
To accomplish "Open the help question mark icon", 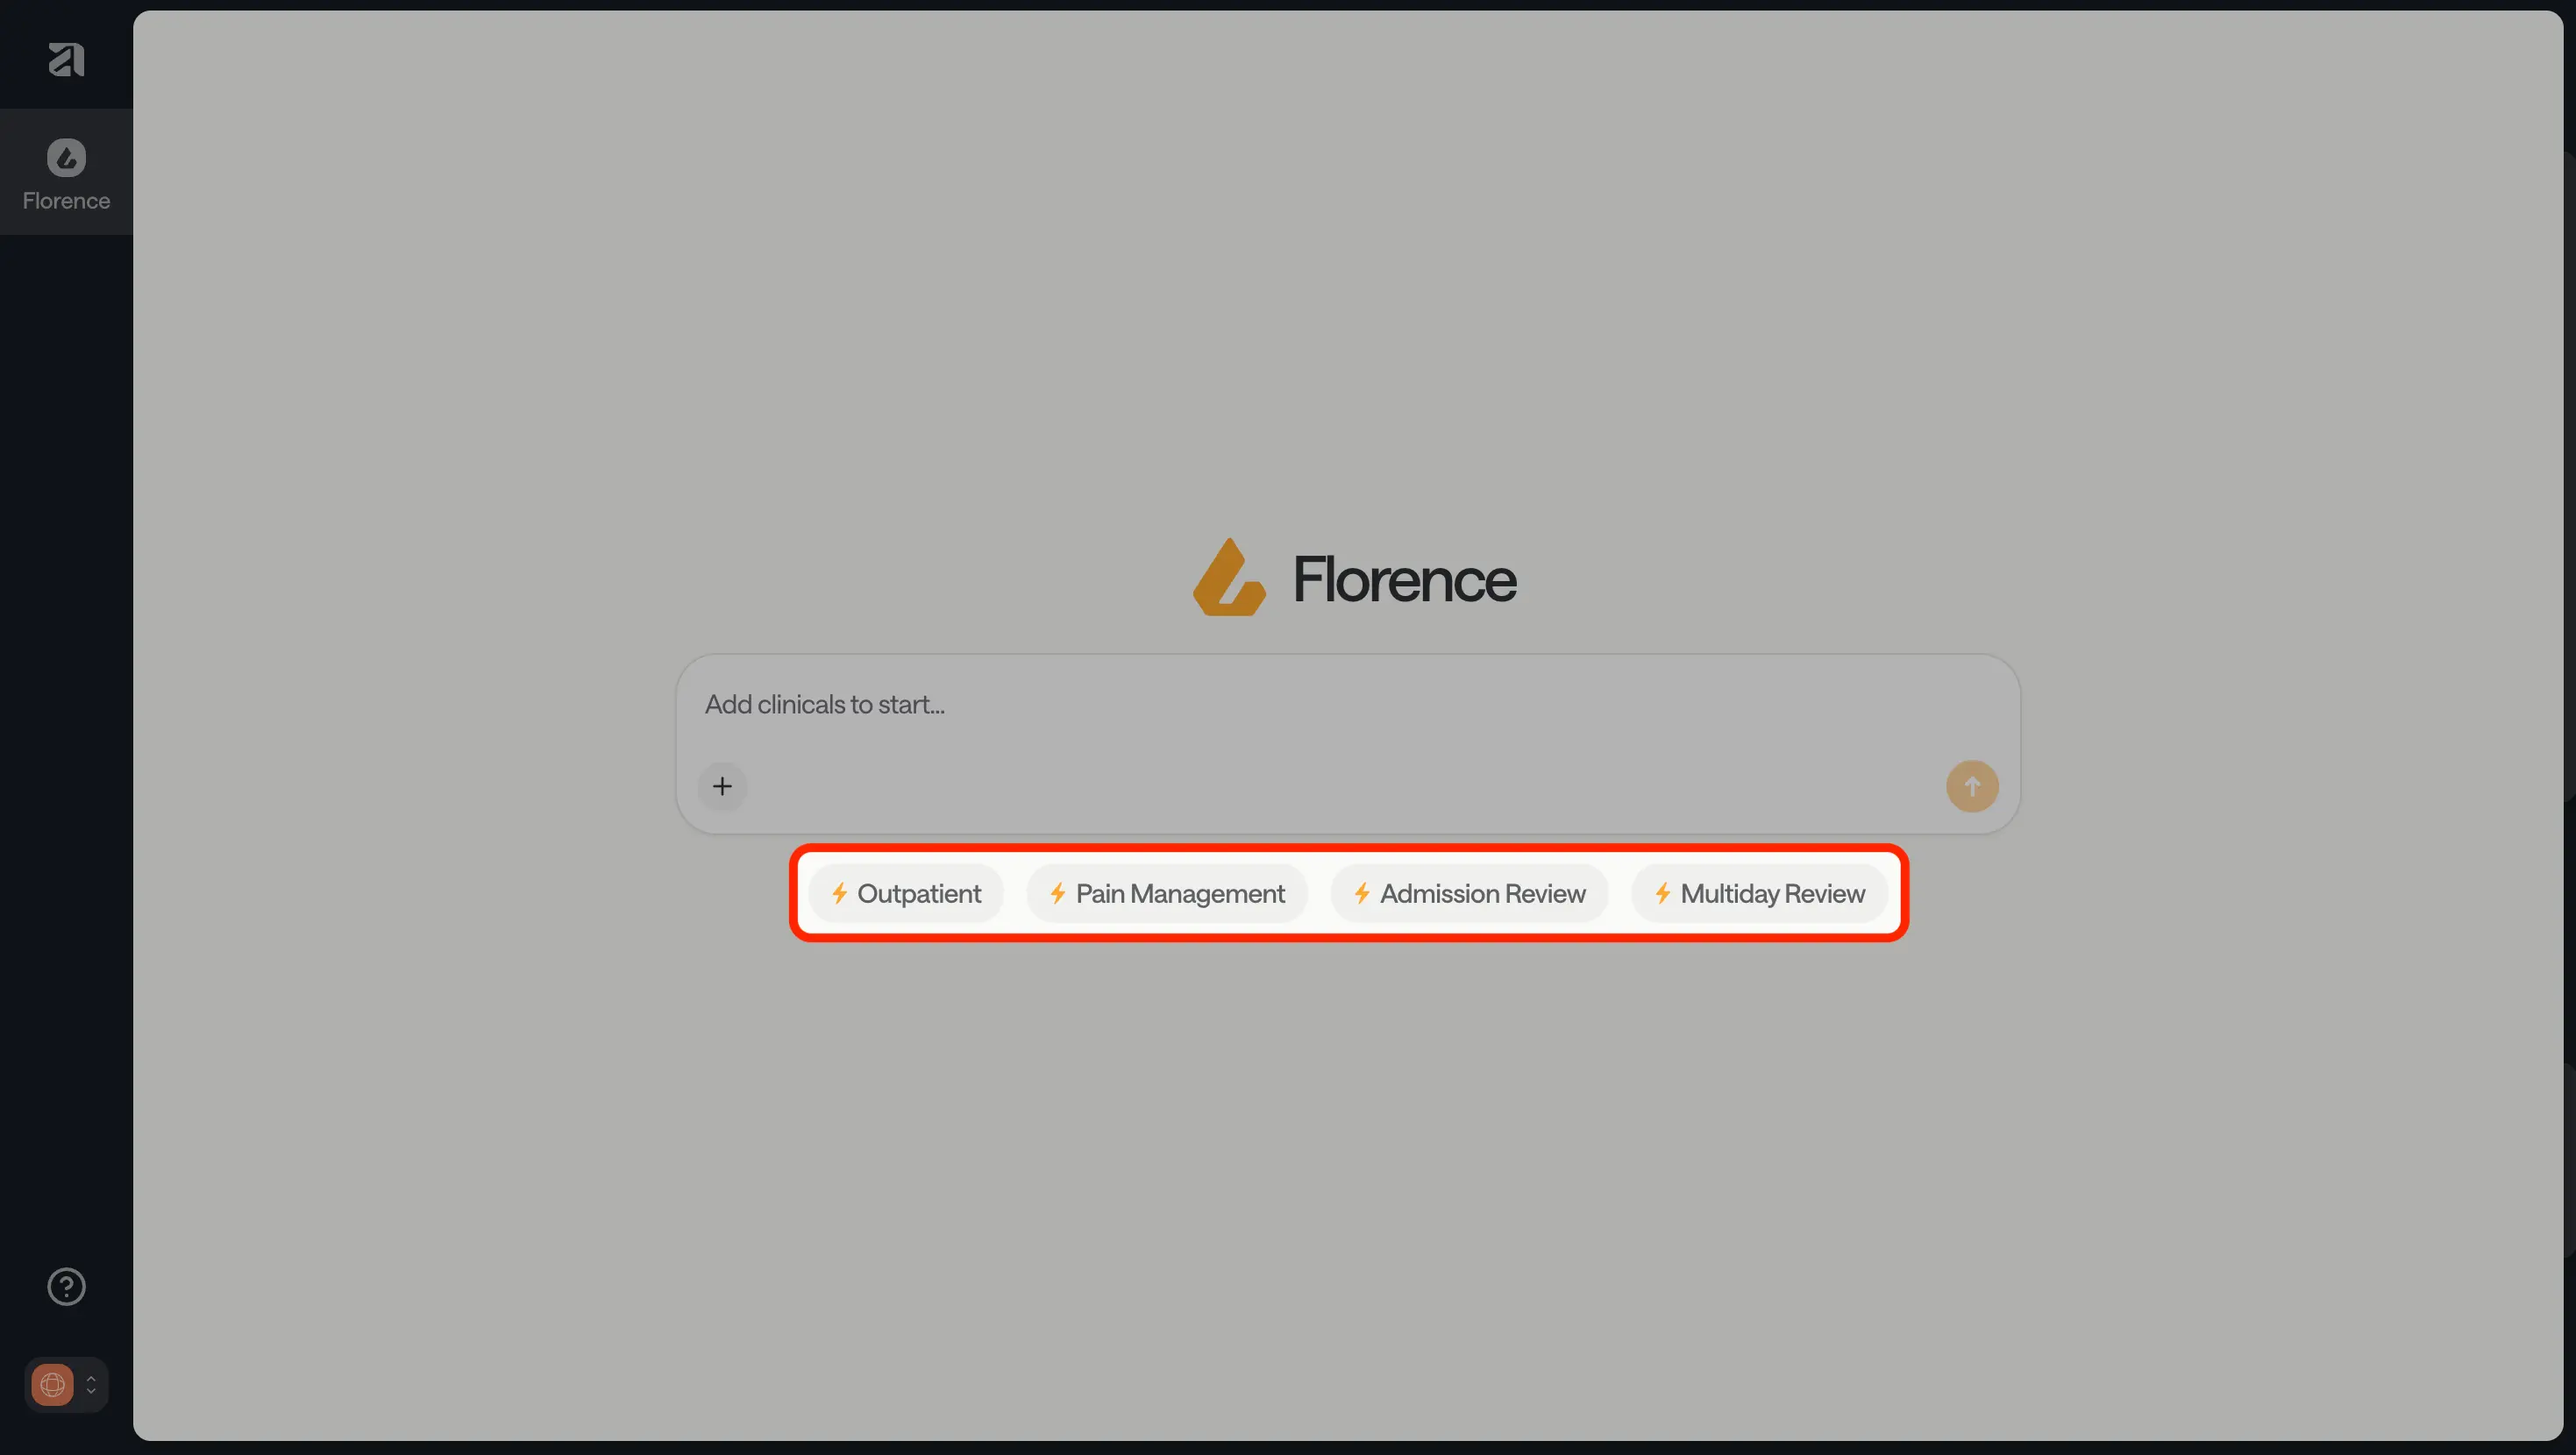I will coord(66,1287).
